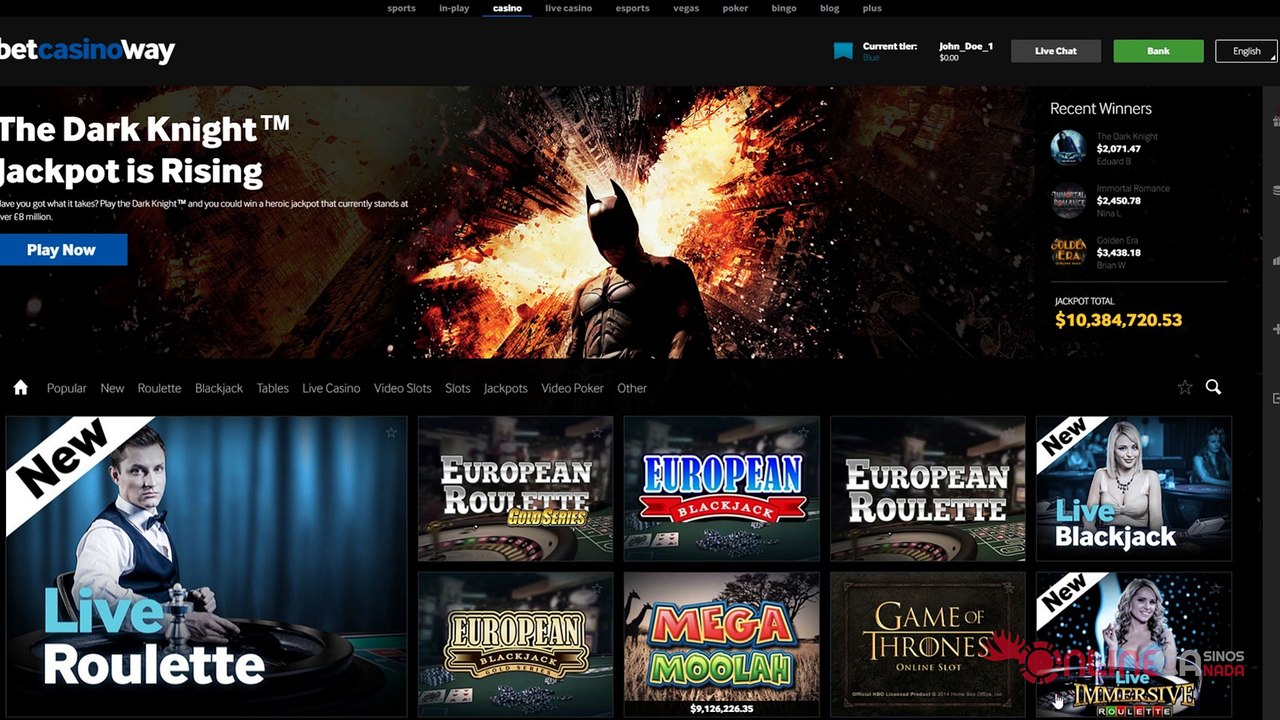Select the Blackjack category
This screenshot has width=1280, height=720.
pyautogui.click(x=219, y=388)
